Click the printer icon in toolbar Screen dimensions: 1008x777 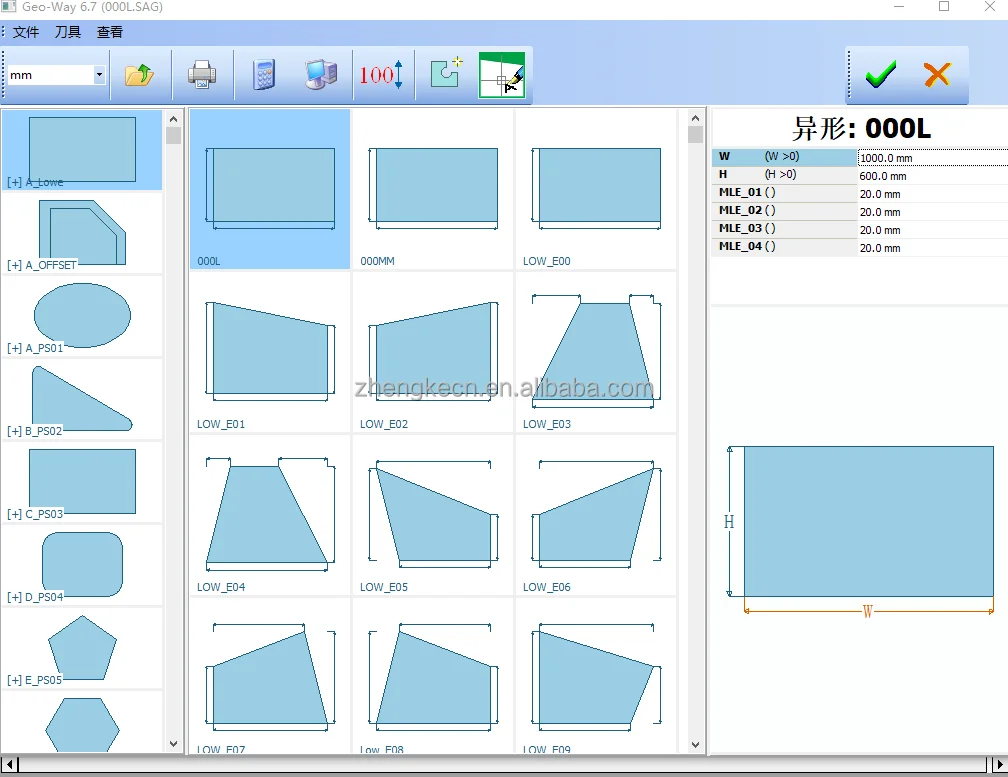201,75
